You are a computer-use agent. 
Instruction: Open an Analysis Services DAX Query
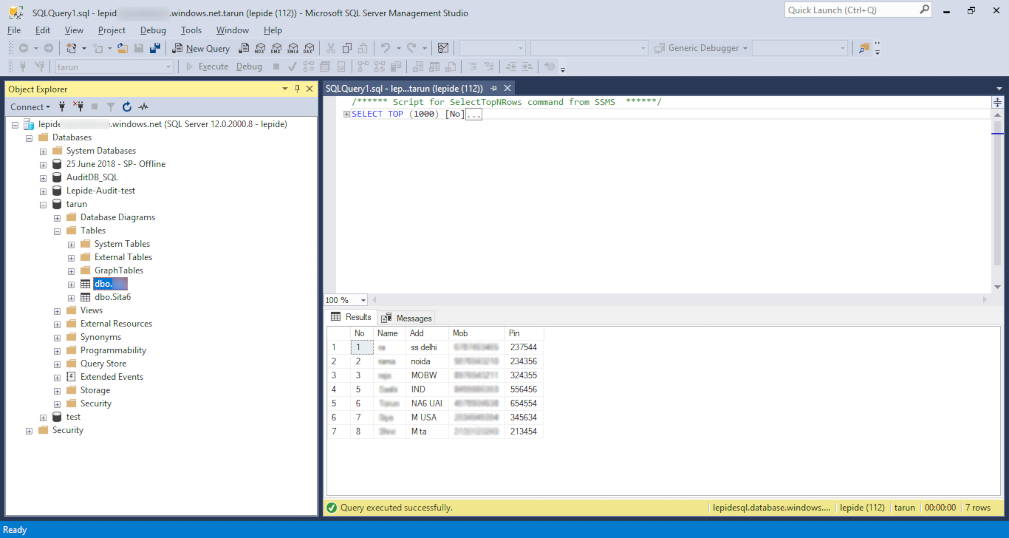click(x=309, y=48)
